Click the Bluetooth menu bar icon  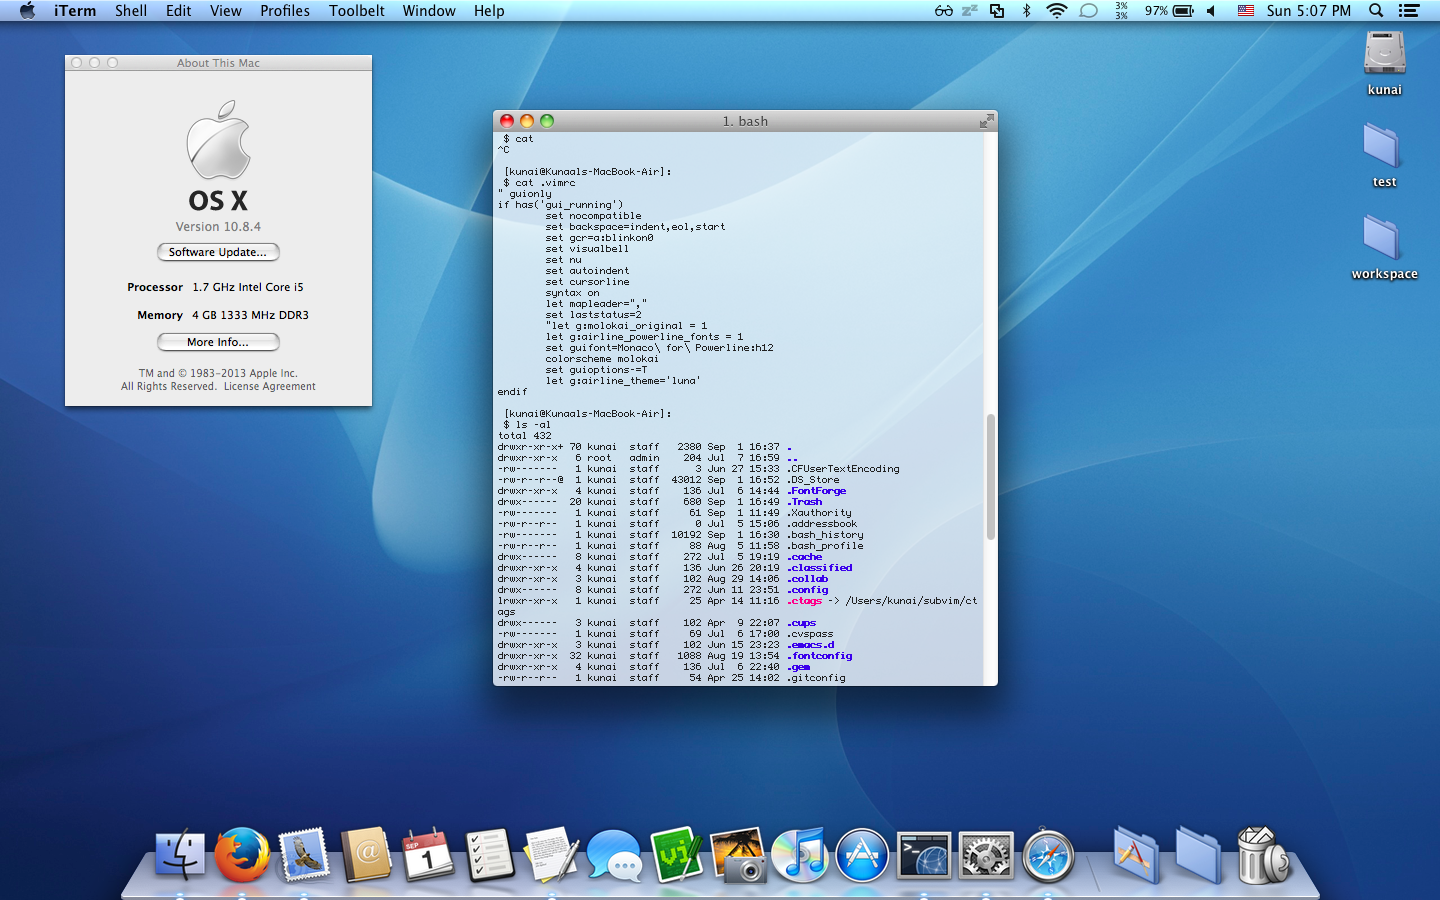(1026, 11)
